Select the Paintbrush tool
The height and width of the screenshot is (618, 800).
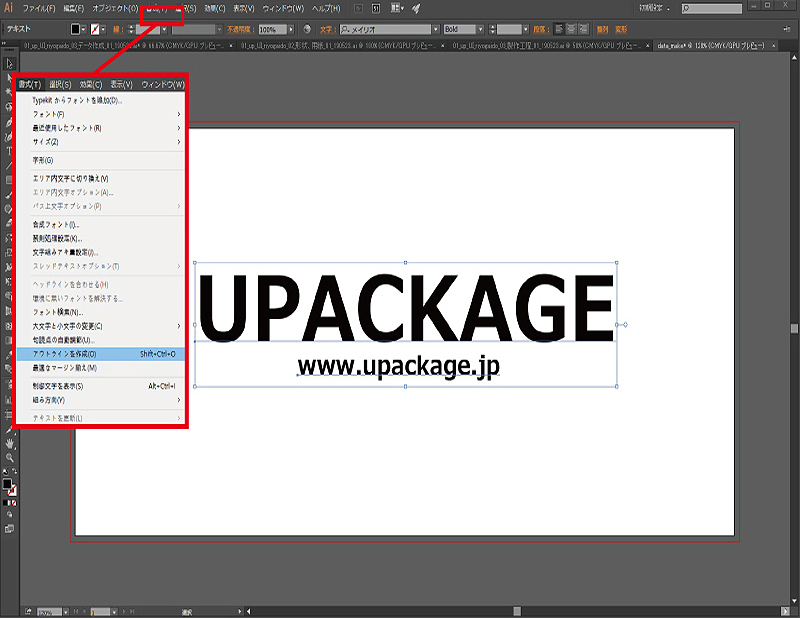(9, 194)
